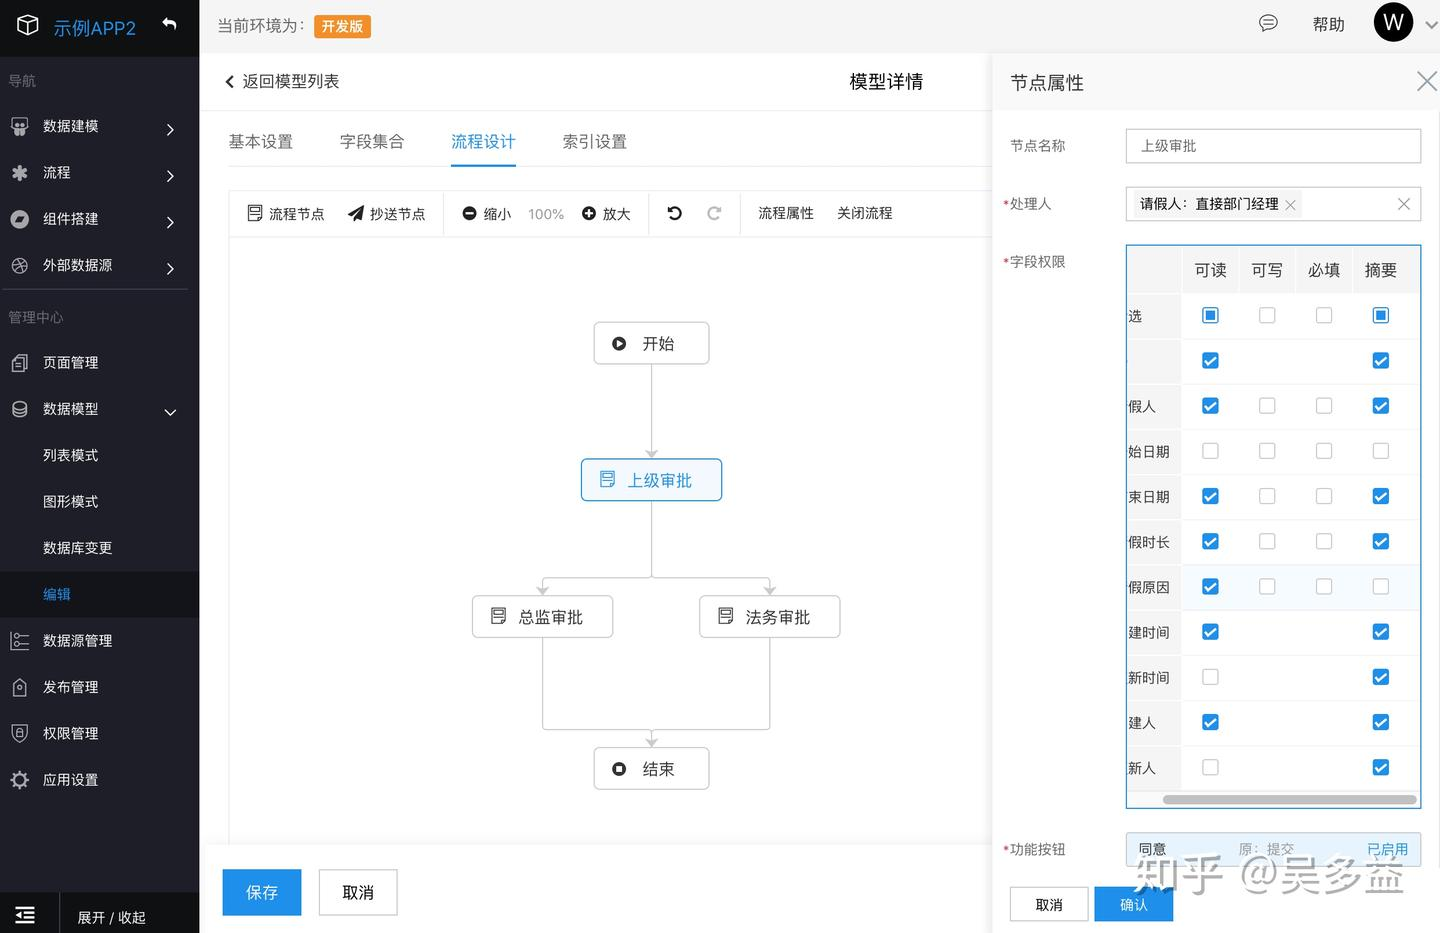Click 确认 in node properties panel
The width and height of the screenshot is (1440, 933).
1133,904
